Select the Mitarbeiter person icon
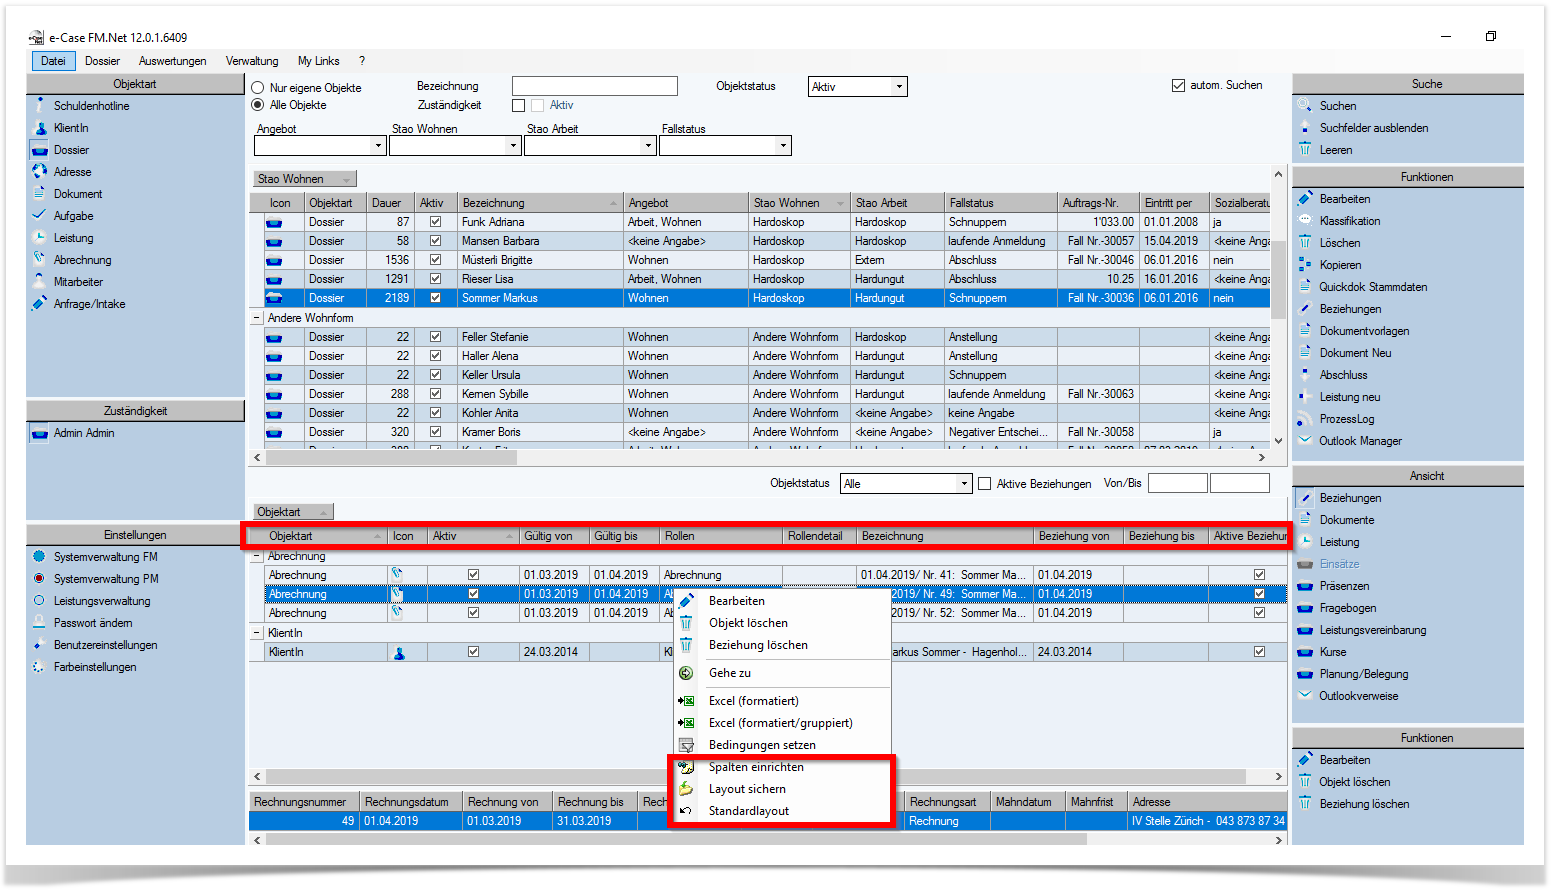Viewport: 1558px width, 894px height. click(40, 282)
